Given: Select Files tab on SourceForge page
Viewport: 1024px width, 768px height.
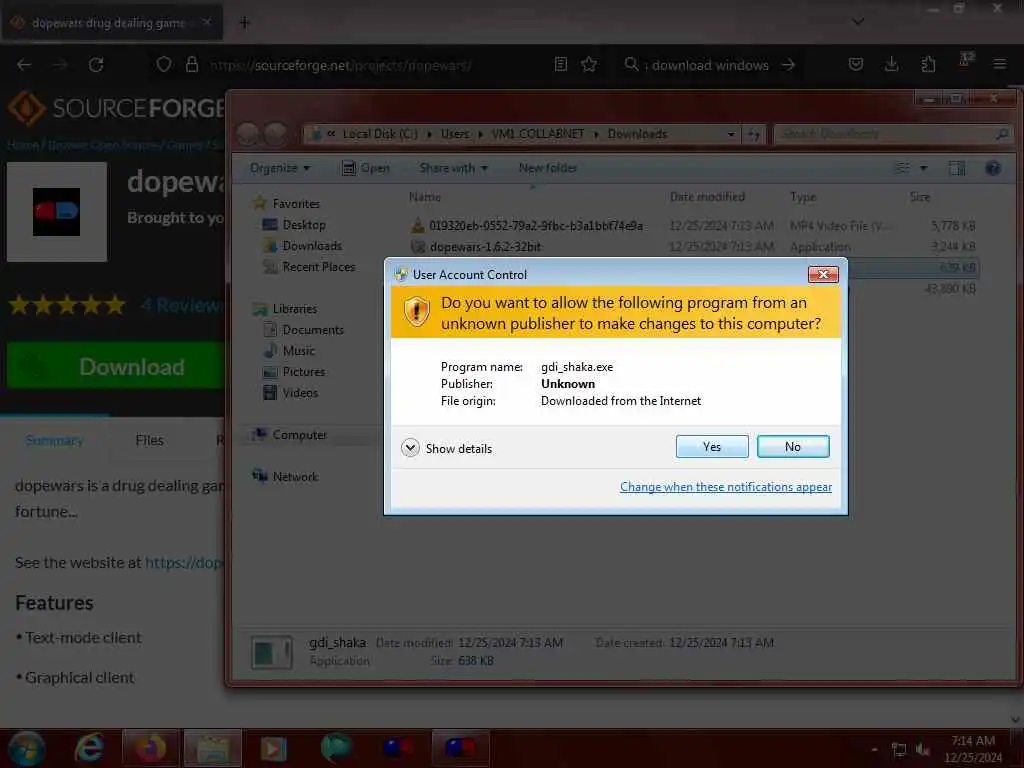Looking at the screenshot, I should point(150,440).
